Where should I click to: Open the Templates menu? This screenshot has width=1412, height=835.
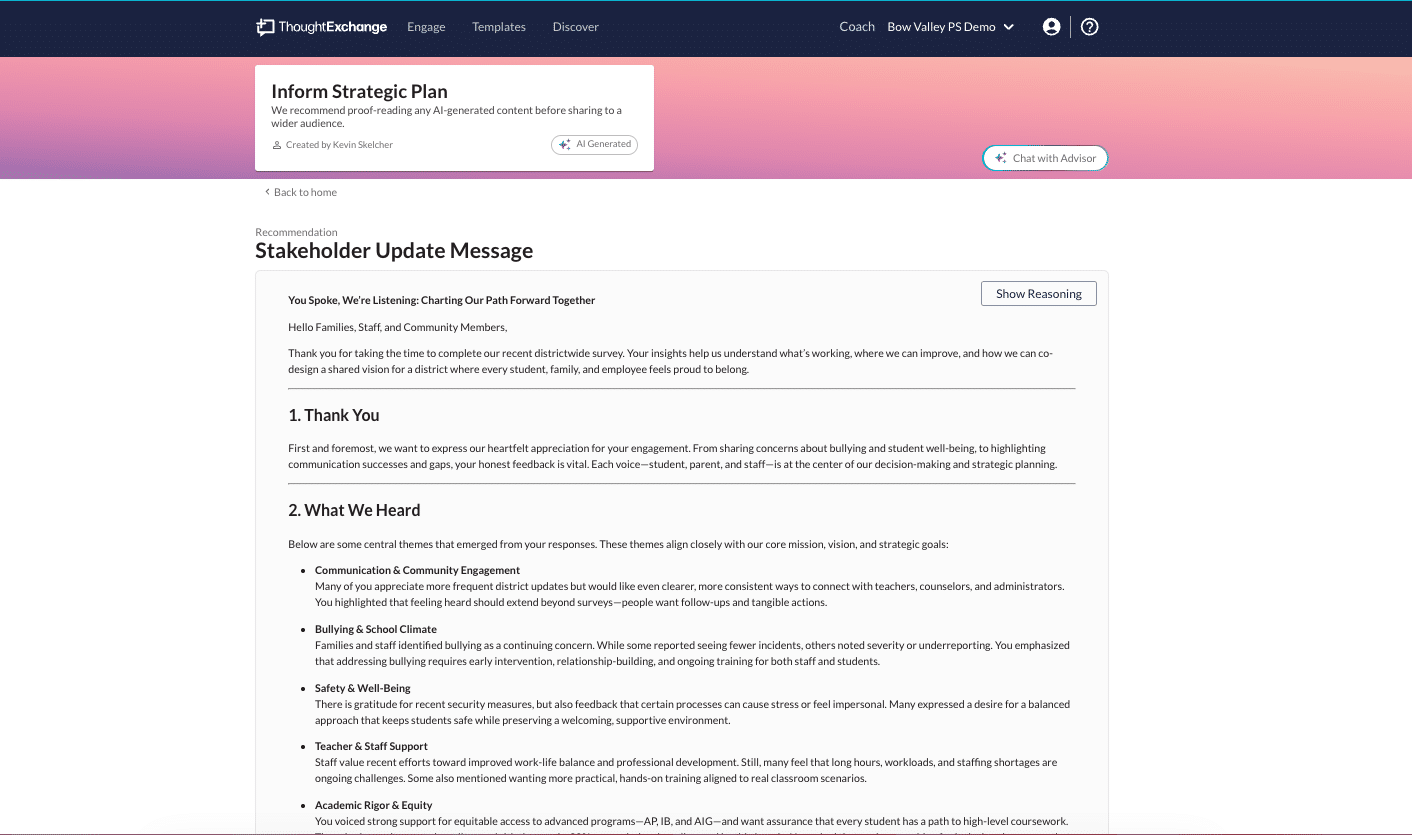coord(499,27)
